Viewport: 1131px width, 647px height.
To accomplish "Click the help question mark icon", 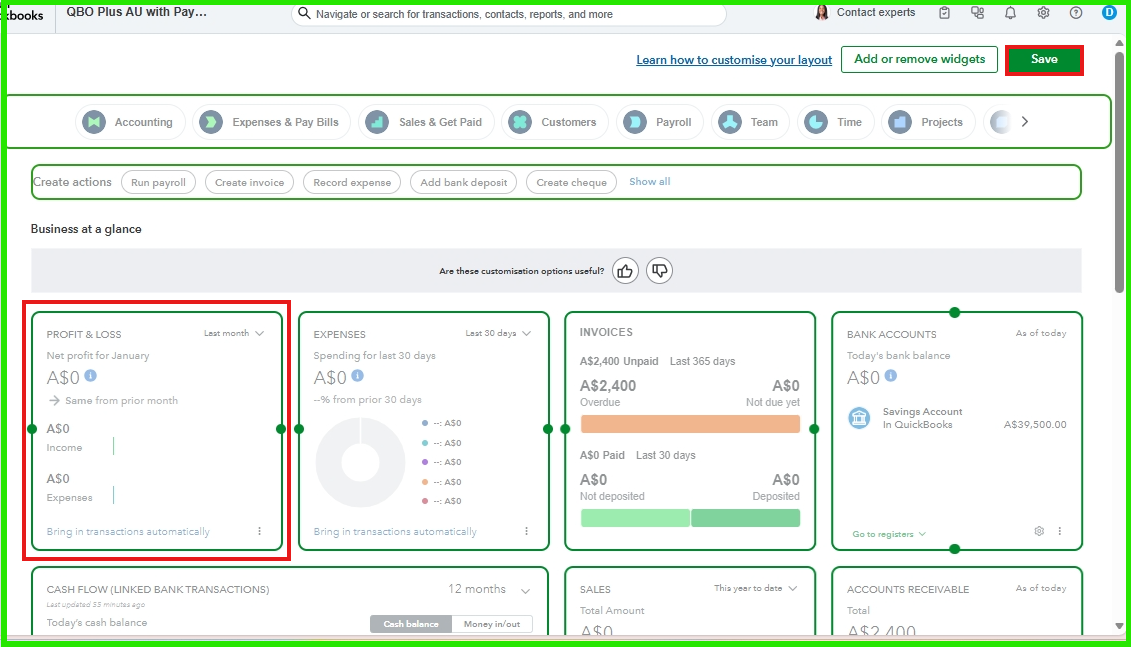I will (1076, 13).
